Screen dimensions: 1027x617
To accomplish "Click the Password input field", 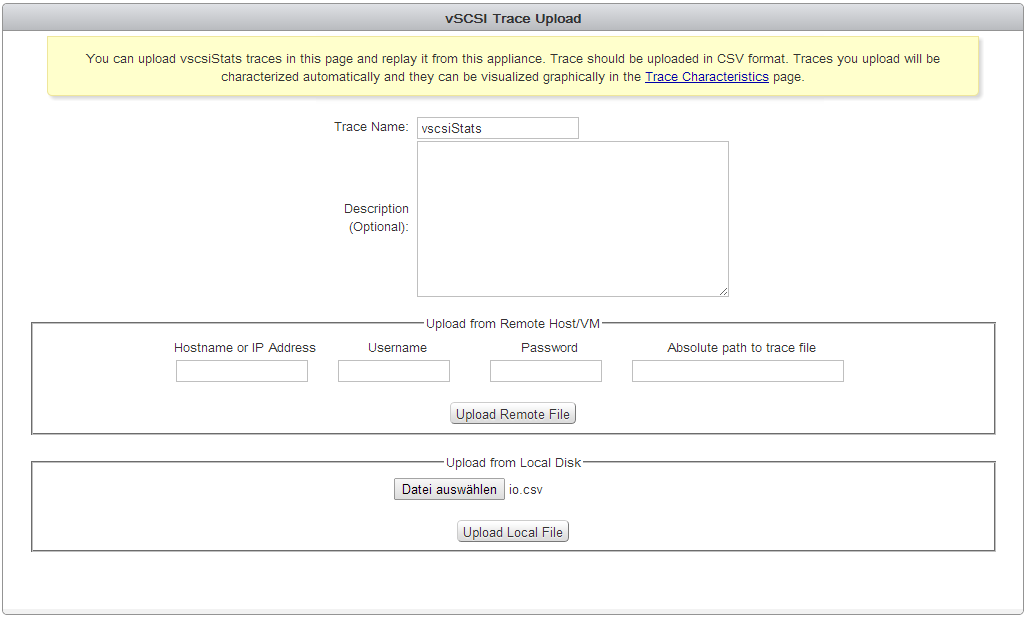I will [546, 371].
